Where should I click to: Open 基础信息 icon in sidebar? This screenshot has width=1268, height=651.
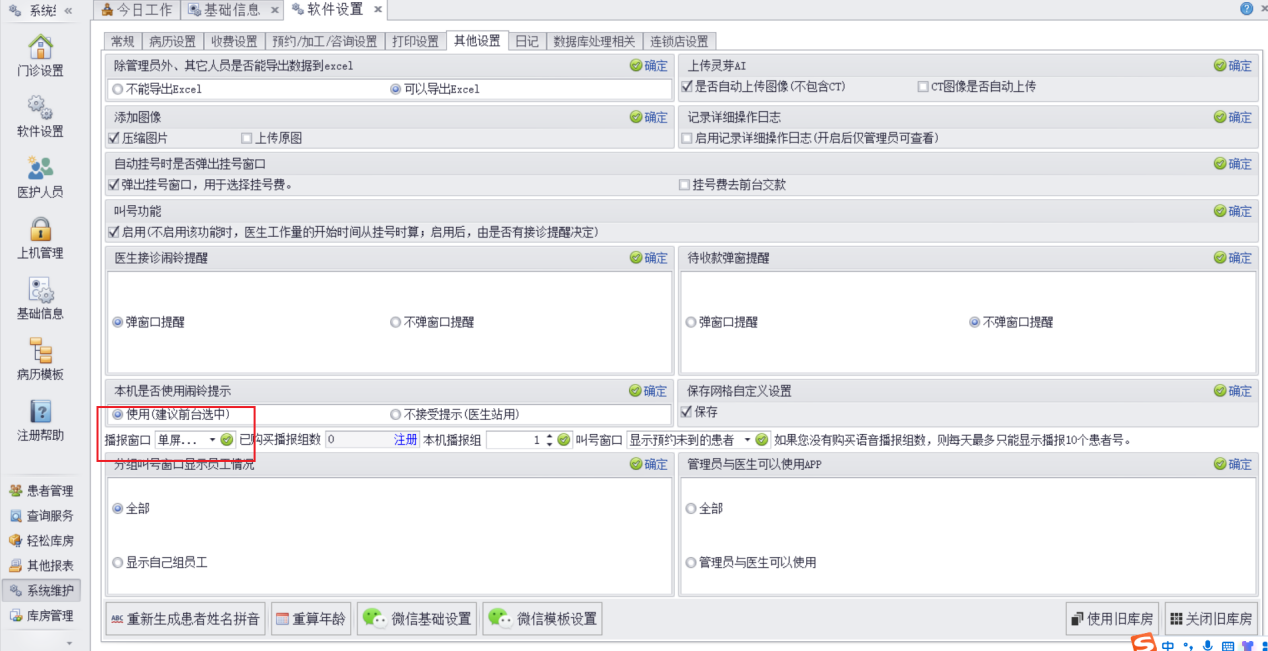40,290
